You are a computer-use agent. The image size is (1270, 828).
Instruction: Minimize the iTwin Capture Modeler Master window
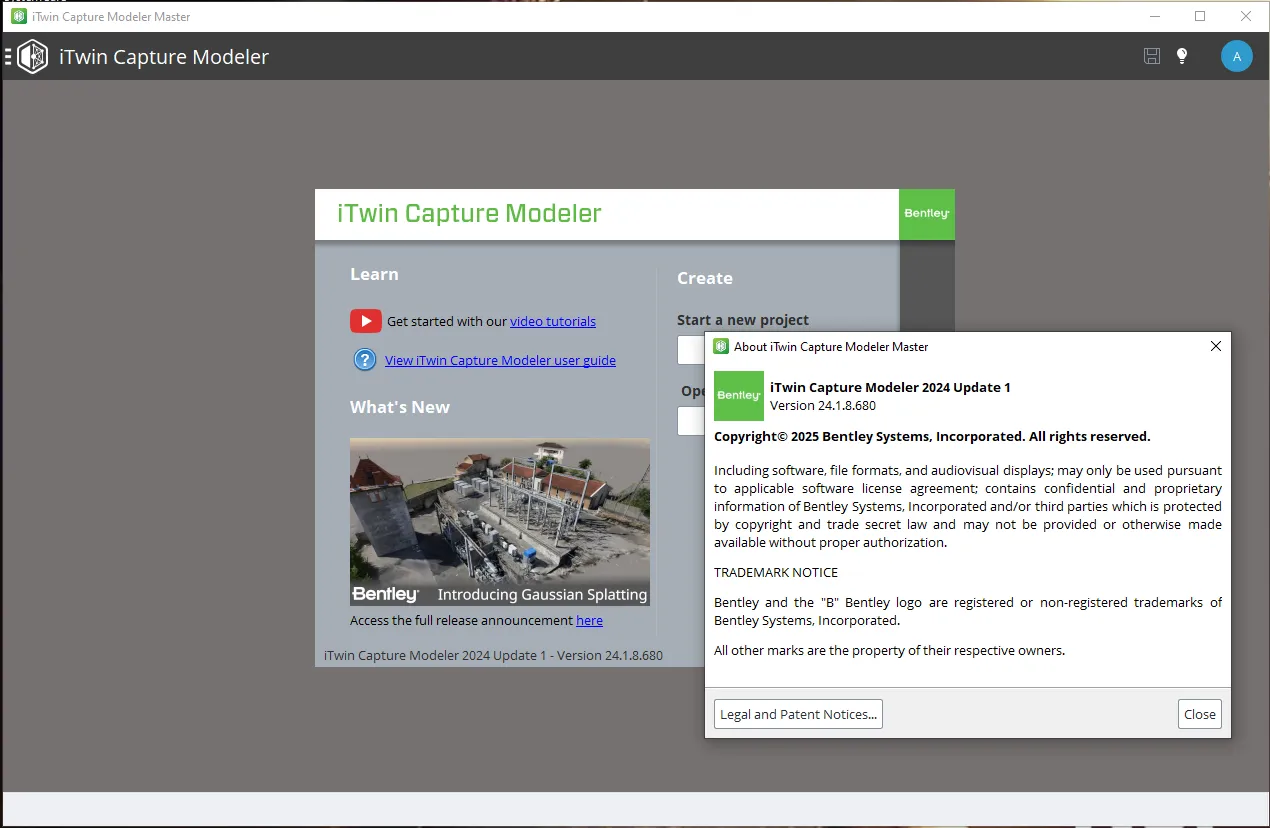(1155, 16)
